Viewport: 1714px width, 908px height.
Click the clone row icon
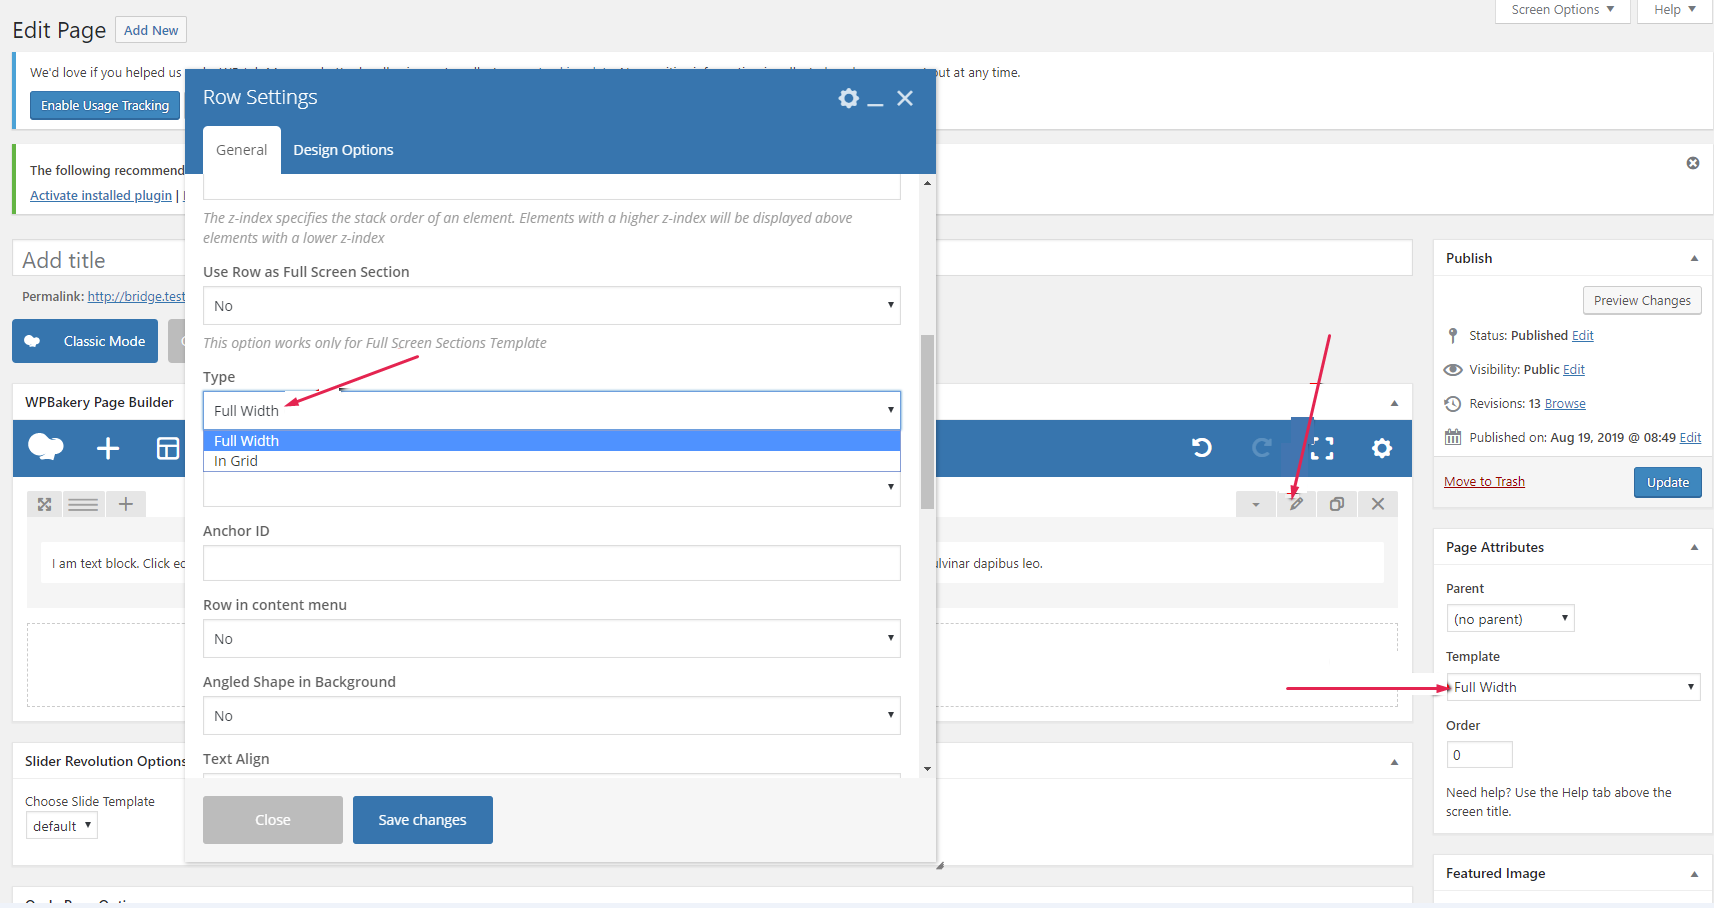[x=1337, y=504]
